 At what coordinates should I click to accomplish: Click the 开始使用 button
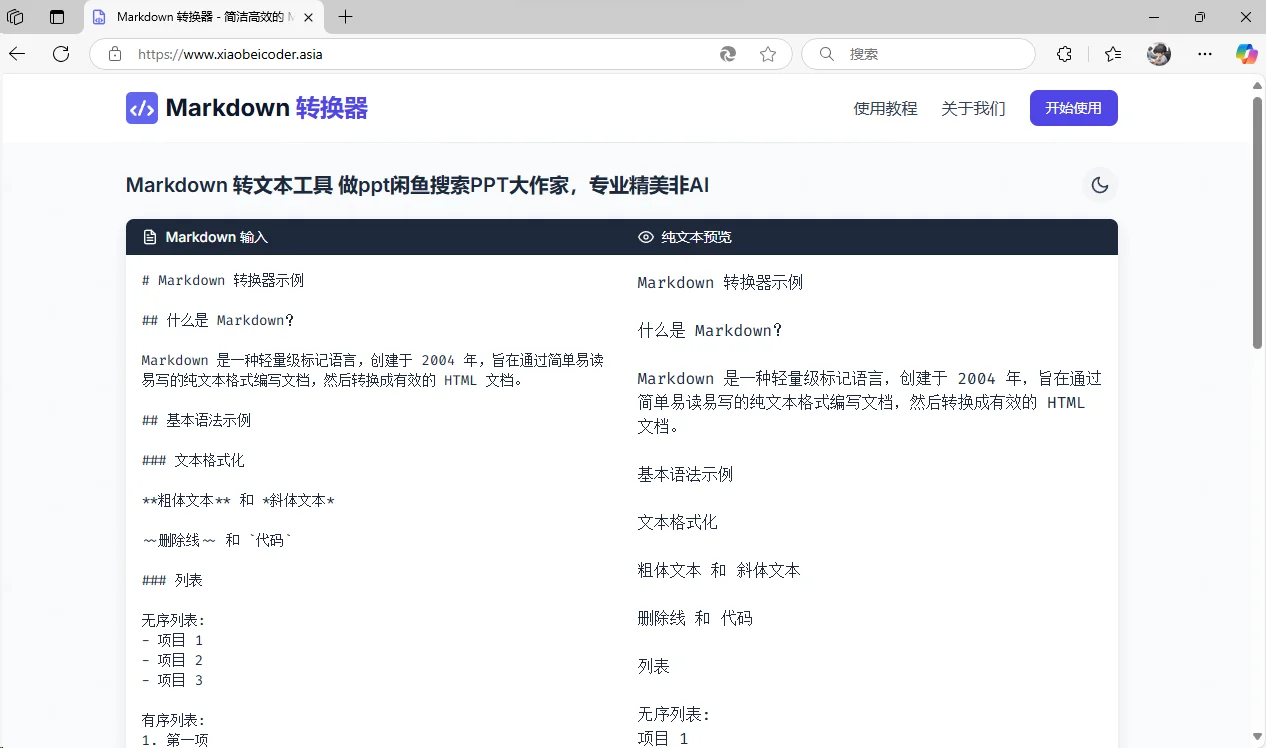tap(1073, 108)
